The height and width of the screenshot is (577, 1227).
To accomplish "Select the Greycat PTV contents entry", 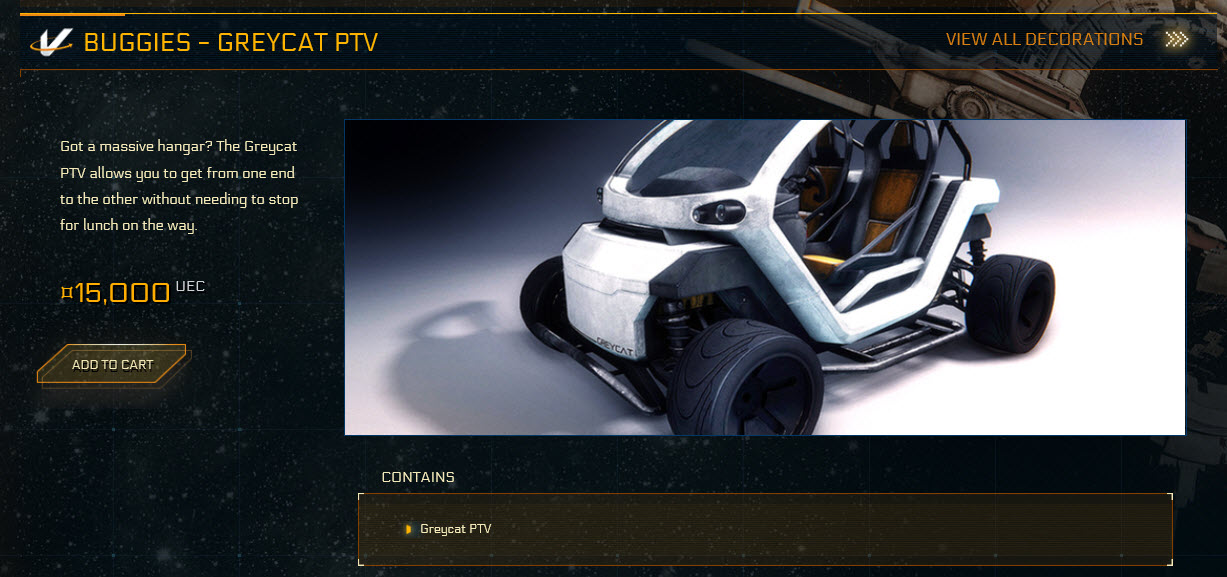I will 456,529.
